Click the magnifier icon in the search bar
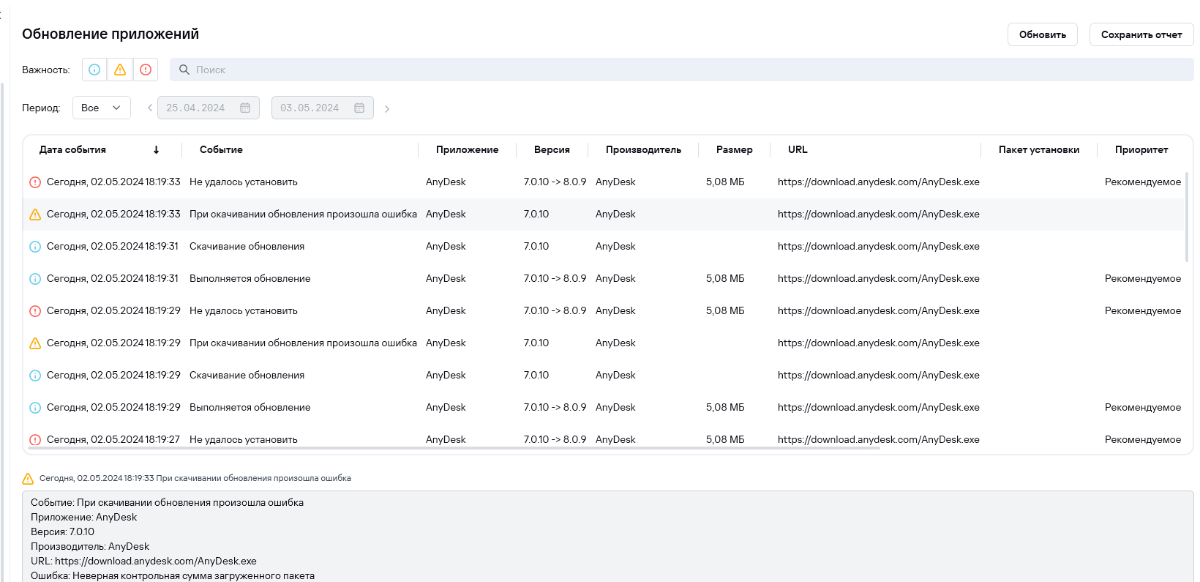The image size is (1200, 582). (184, 70)
